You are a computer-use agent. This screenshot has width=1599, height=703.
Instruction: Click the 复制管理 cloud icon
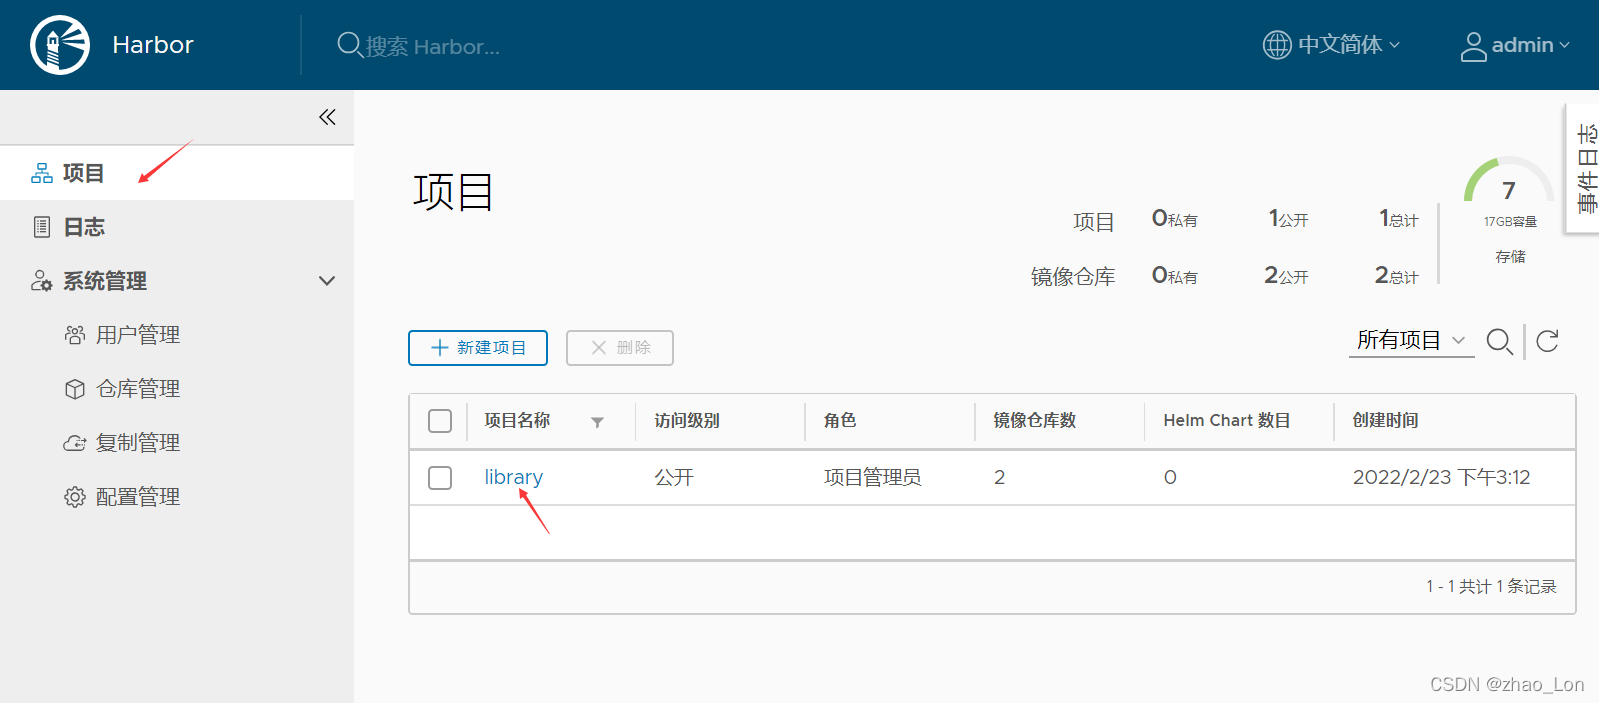pos(75,443)
